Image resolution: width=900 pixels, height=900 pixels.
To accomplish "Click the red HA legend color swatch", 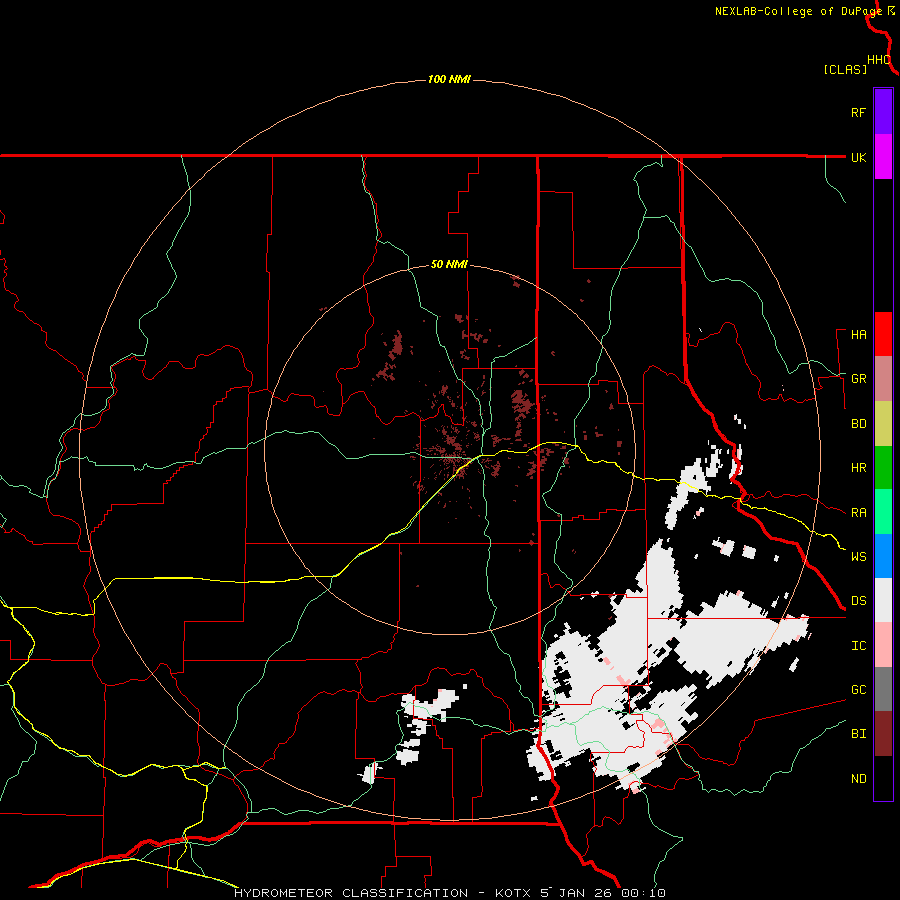I will 883,334.
